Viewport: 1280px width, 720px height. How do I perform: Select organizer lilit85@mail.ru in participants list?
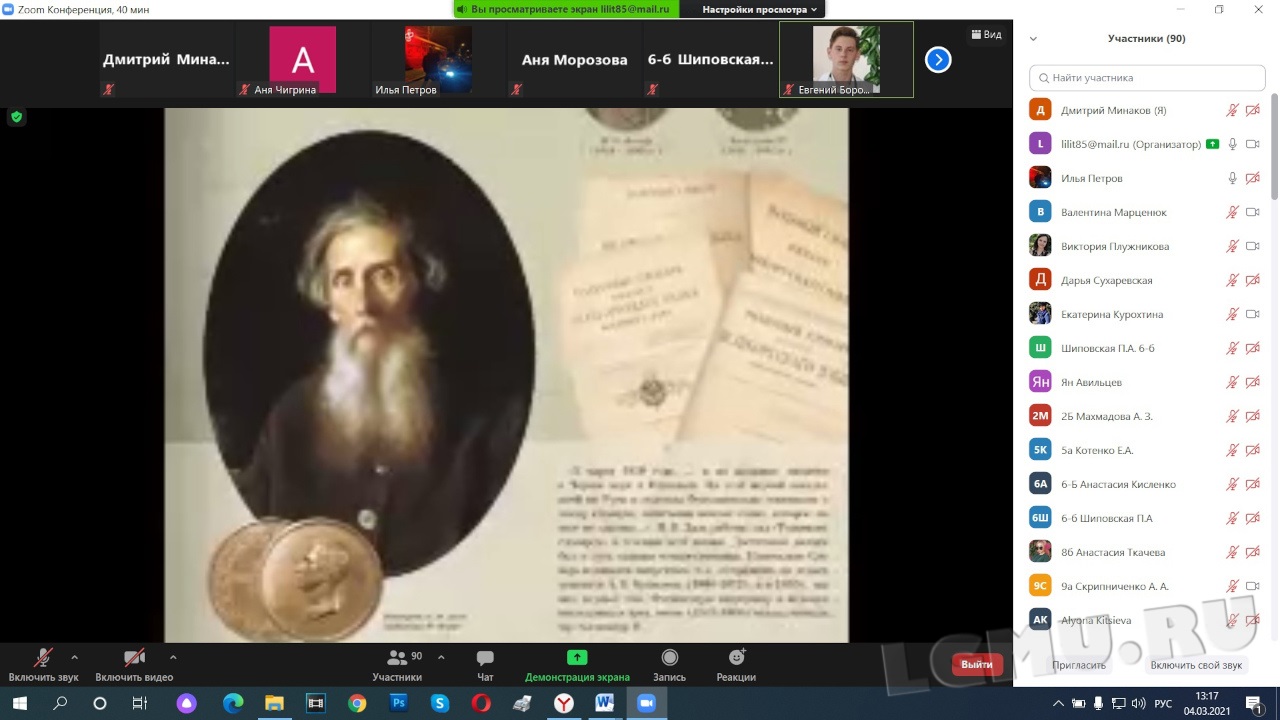(1146, 144)
